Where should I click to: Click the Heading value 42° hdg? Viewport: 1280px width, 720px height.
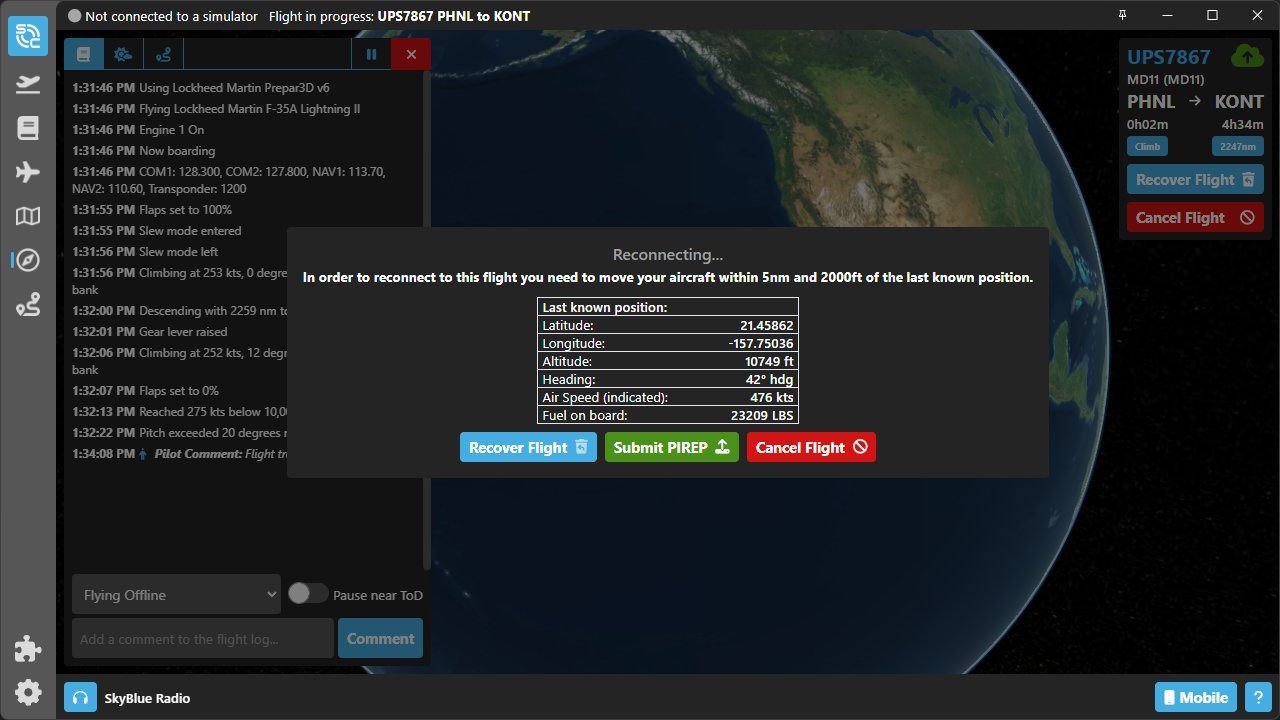[771, 379]
